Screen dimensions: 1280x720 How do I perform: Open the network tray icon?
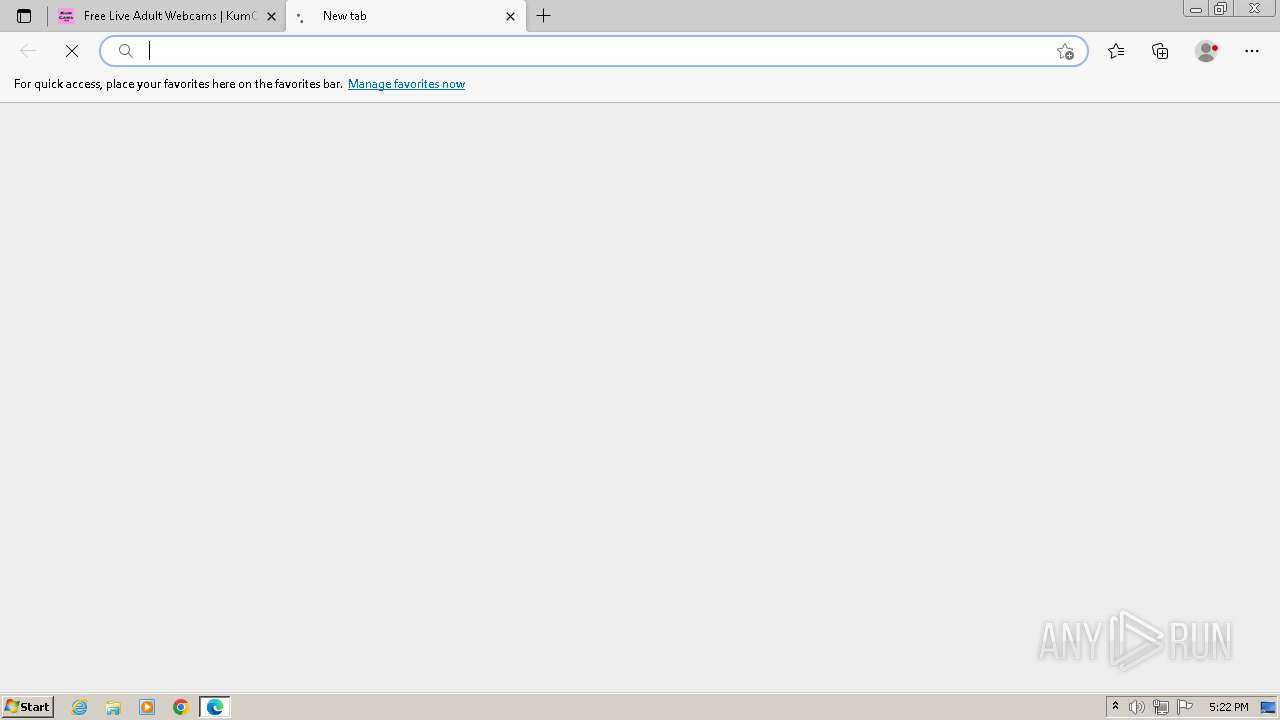[1161, 707]
